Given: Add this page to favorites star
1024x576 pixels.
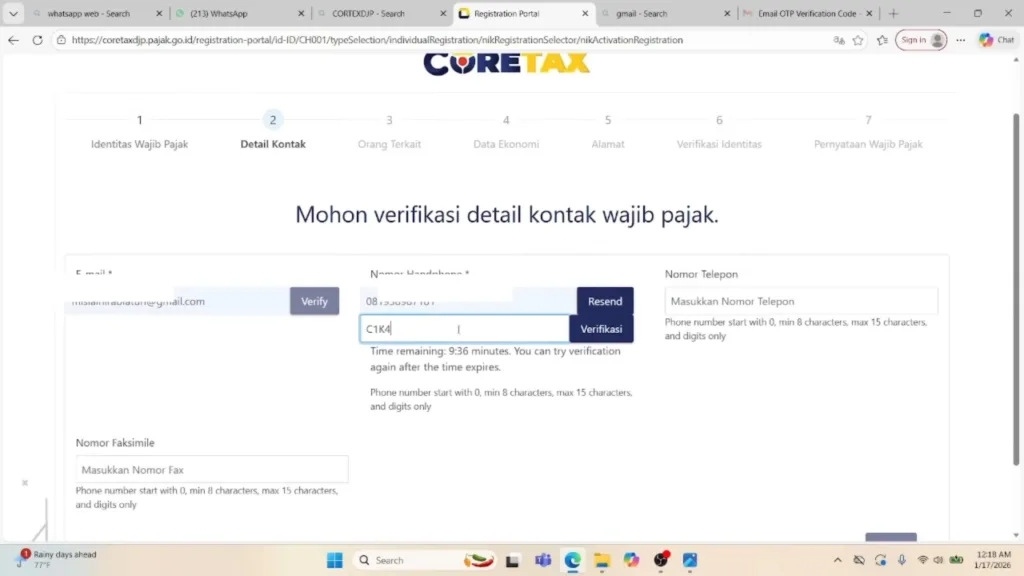Looking at the screenshot, I should (x=858, y=40).
